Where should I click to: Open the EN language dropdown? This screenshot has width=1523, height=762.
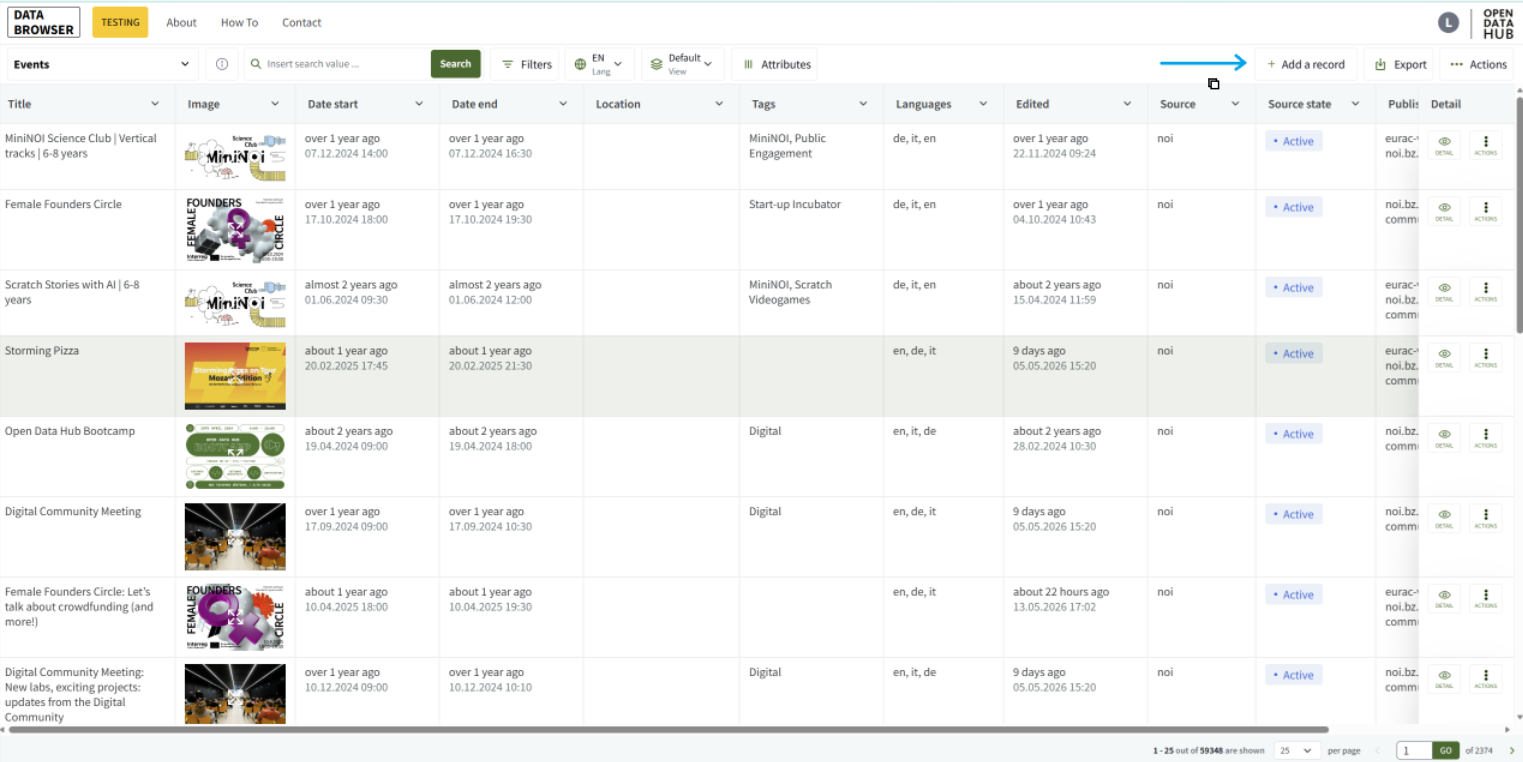tap(600, 64)
